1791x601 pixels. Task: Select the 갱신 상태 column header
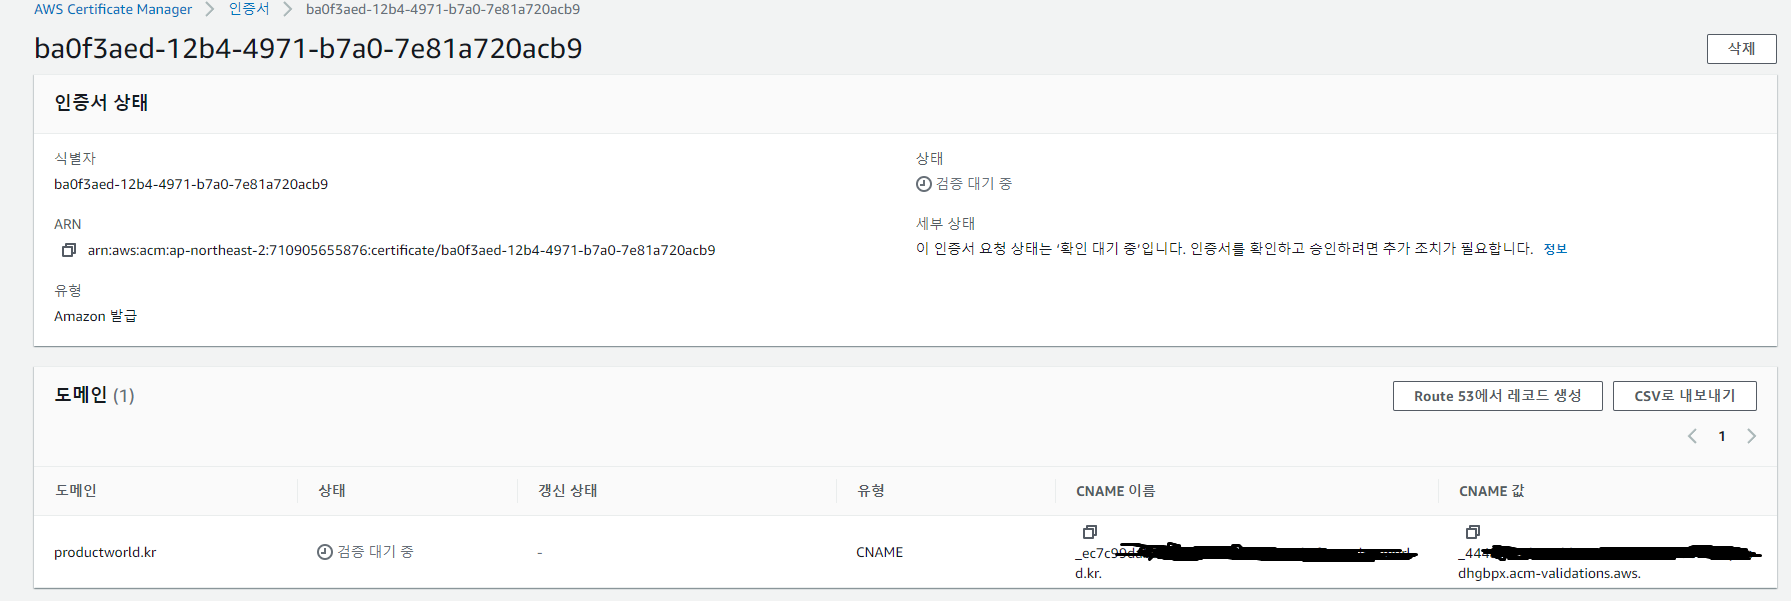pyautogui.click(x=568, y=491)
